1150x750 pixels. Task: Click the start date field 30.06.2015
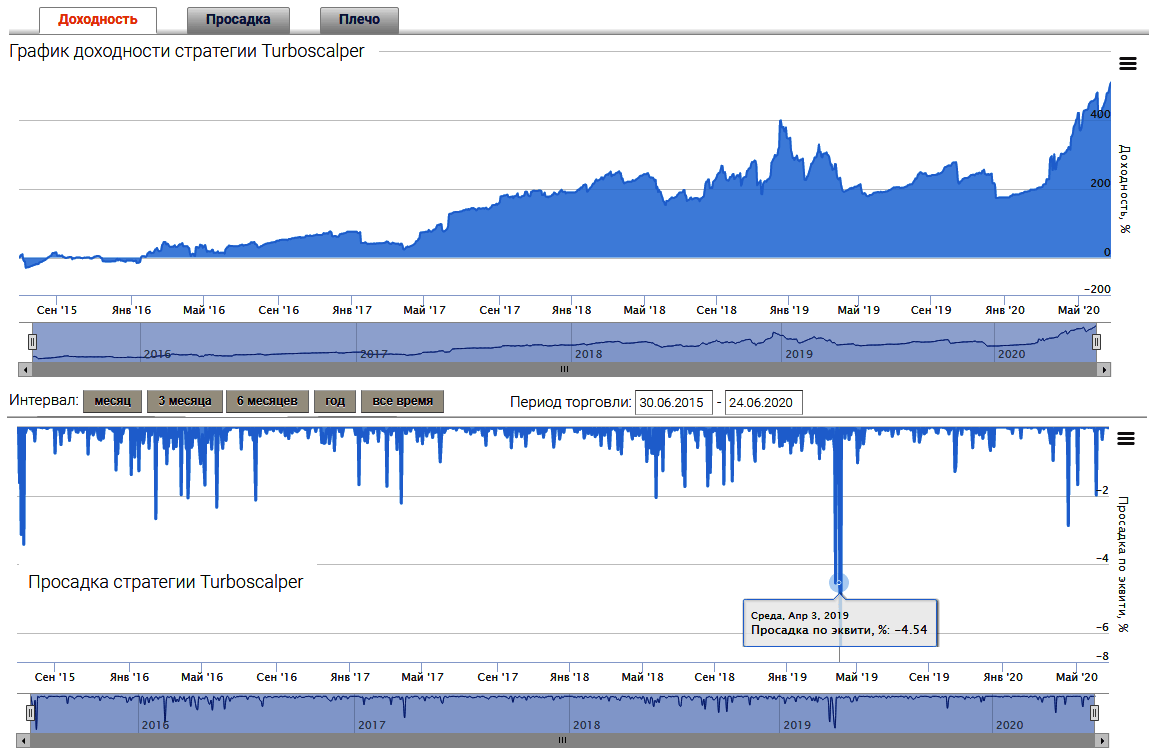pyautogui.click(x=673, y=403)
